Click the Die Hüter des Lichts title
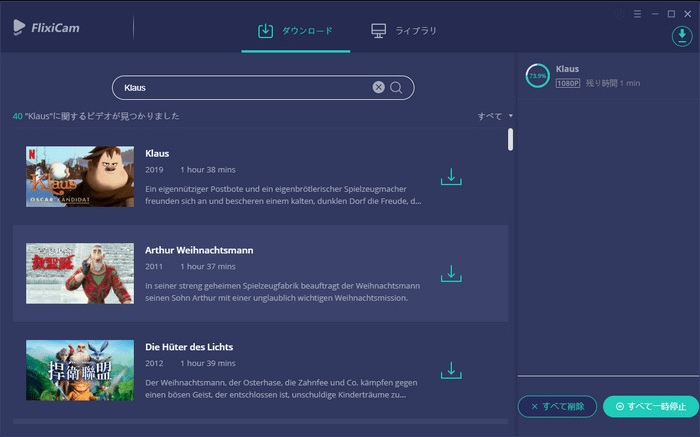The width and height of the screenshot is (700, 437). (x=189, y=347)
